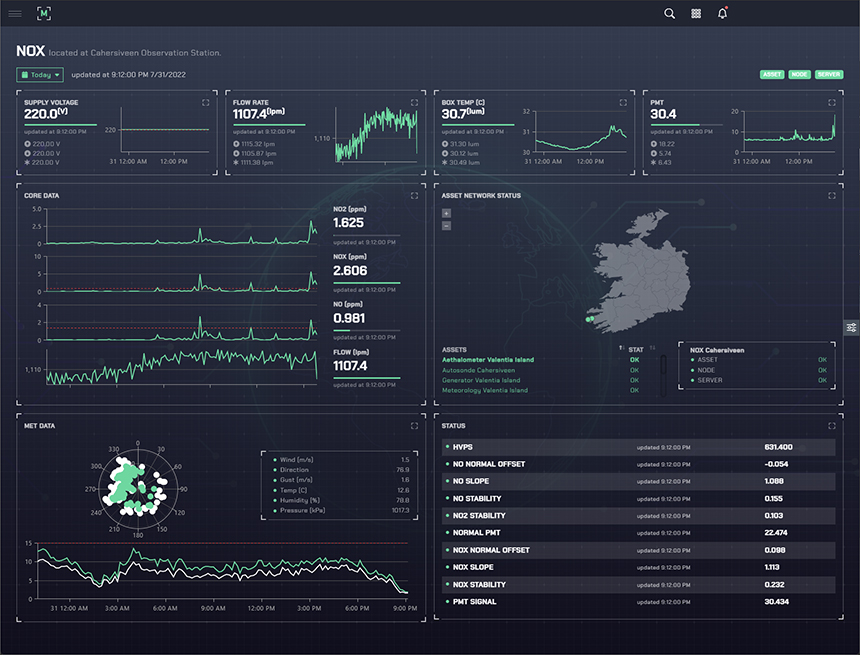Click the NODE status badge

pos(799,74)
